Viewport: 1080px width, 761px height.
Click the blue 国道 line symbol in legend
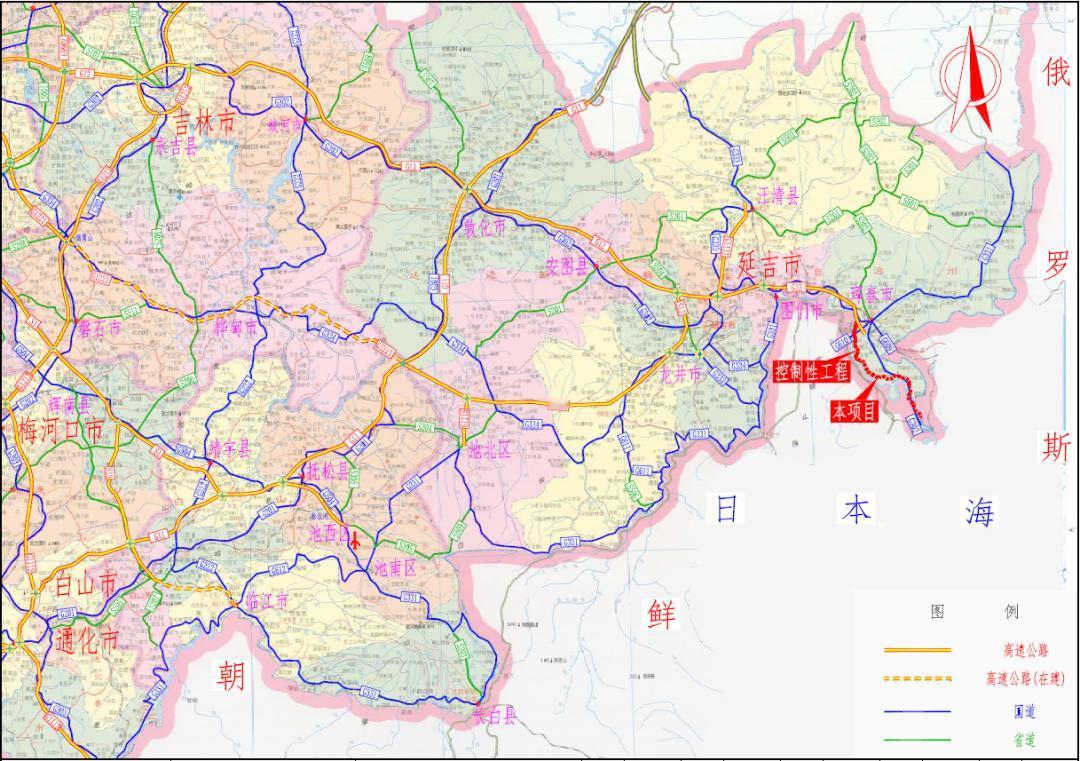[916, 711]
